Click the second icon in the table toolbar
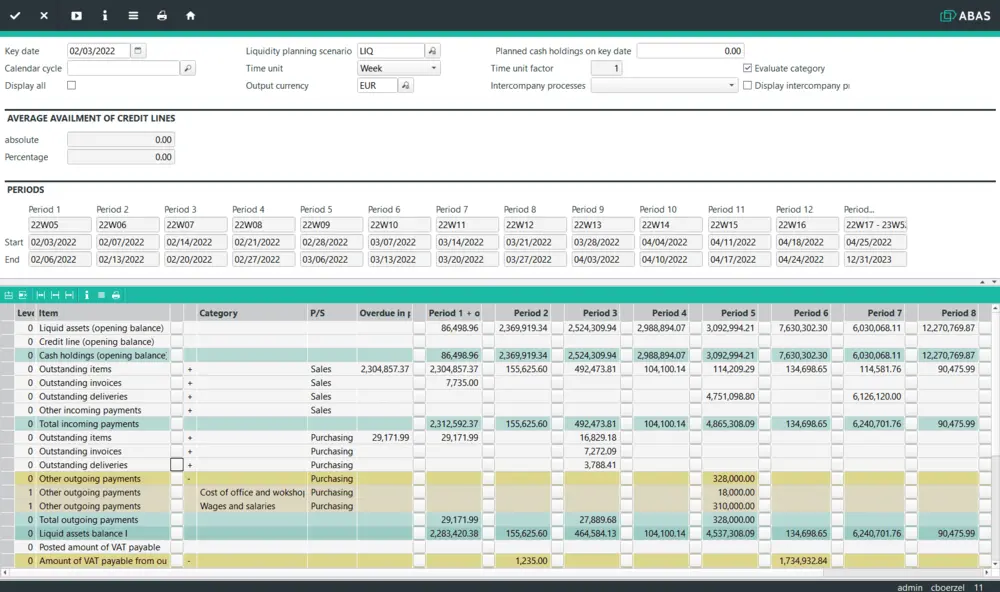 coord(22,295)
